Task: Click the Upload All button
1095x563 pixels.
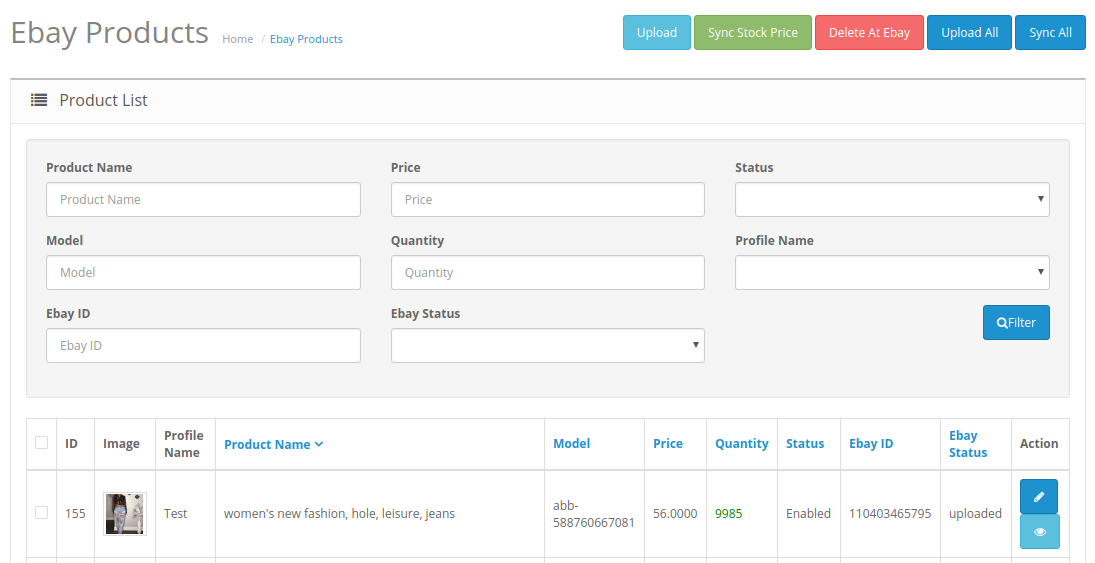Action: point(969,32)
